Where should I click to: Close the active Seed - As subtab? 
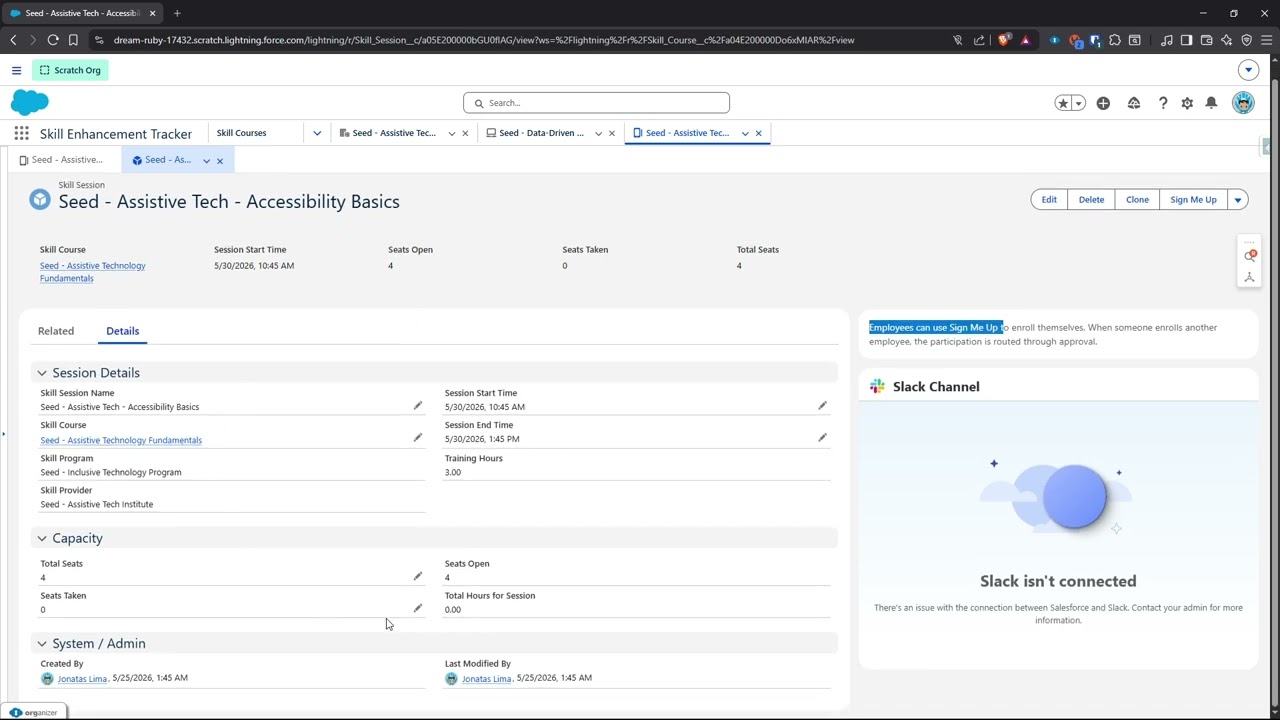pos(220,160)
